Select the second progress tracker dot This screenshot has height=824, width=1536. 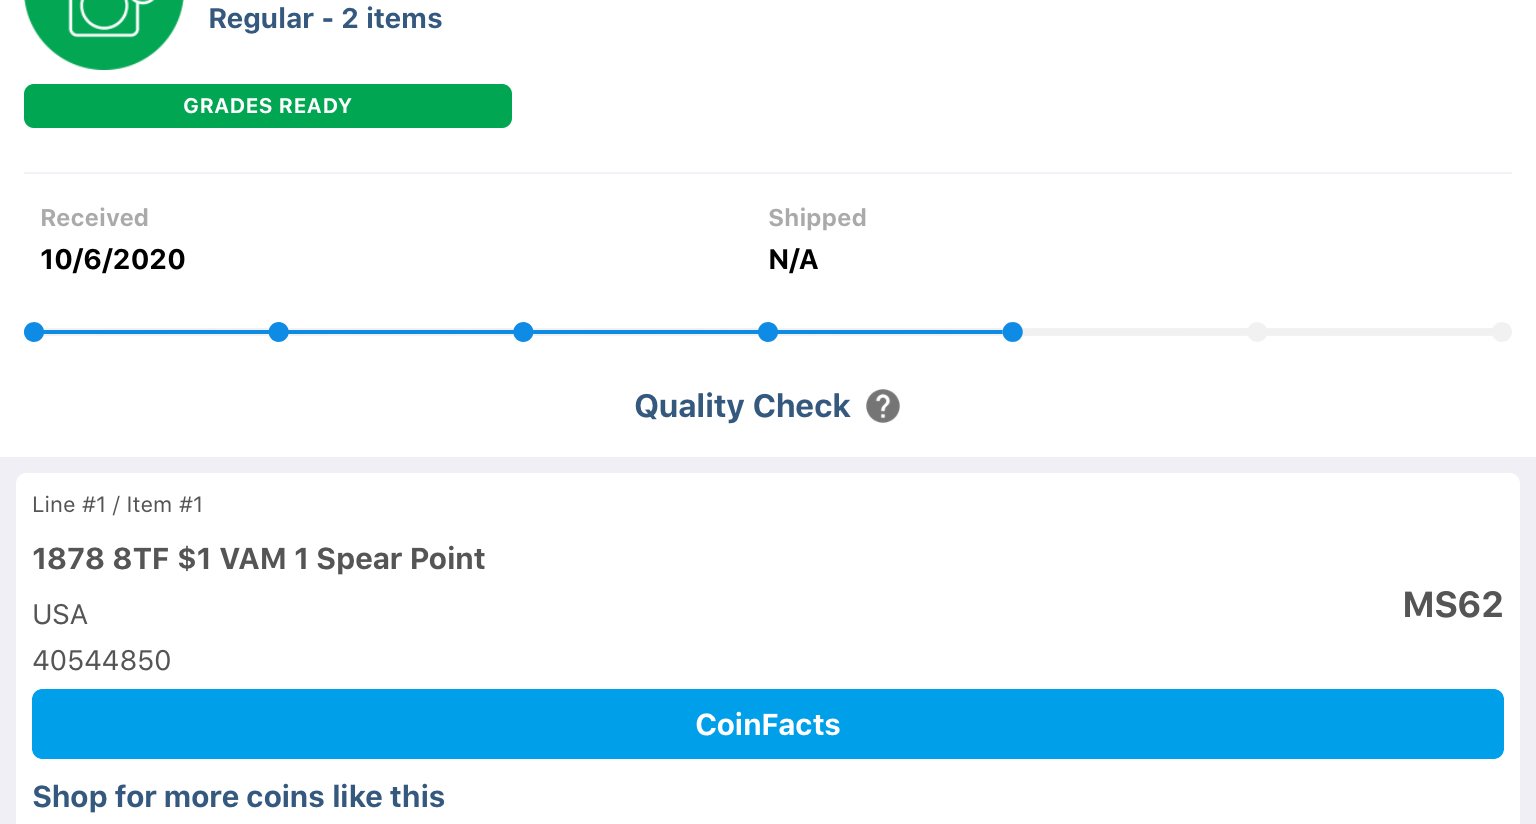279,332
